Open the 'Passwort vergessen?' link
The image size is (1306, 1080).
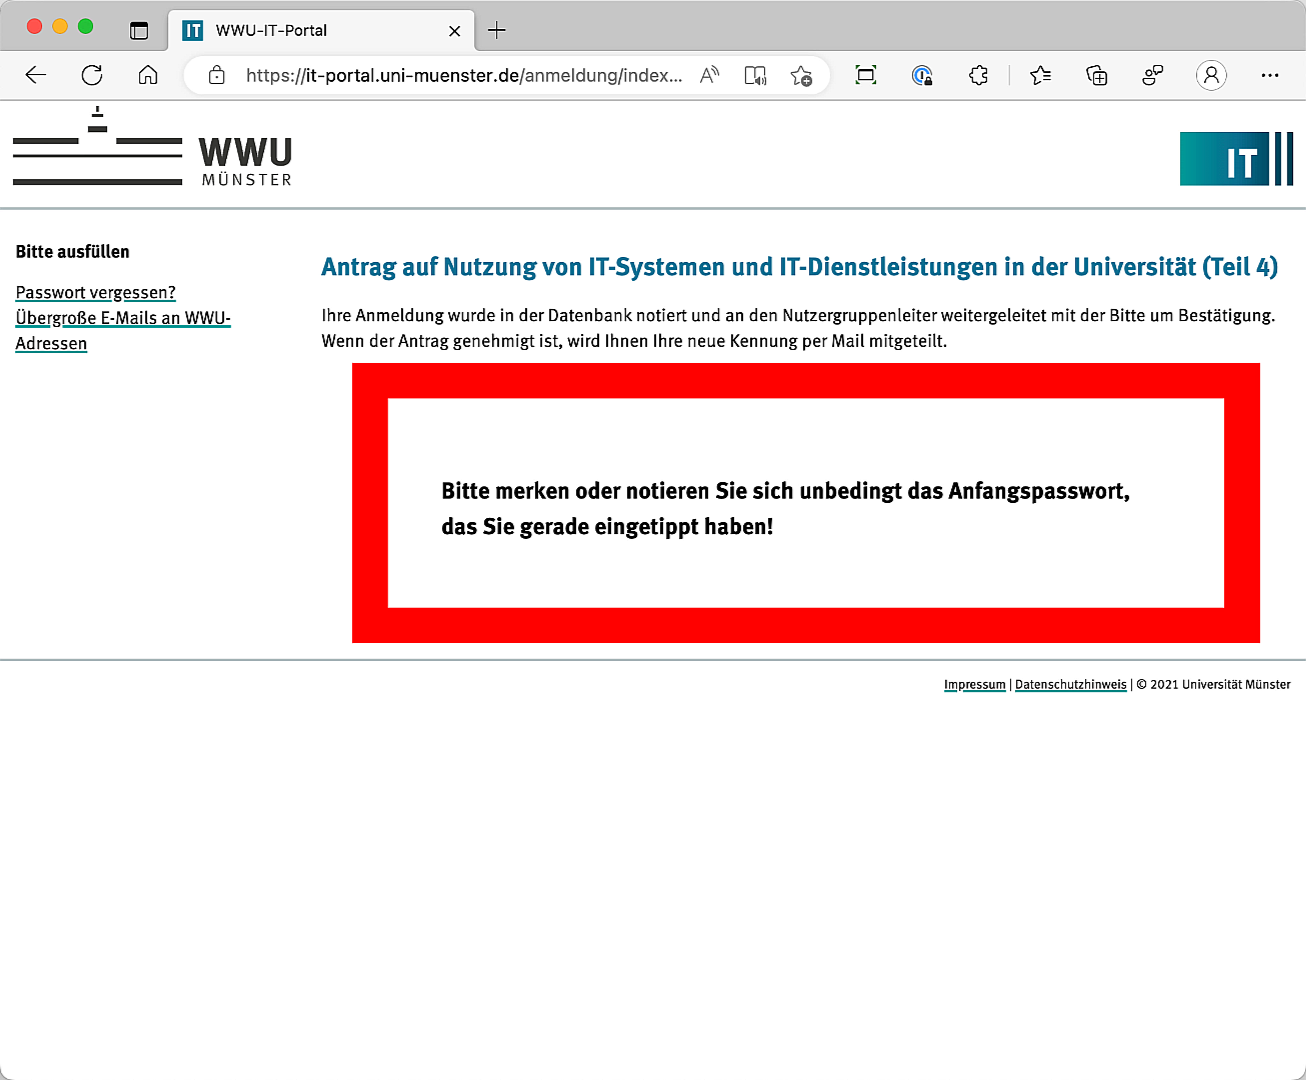click(x=95, y=292)
